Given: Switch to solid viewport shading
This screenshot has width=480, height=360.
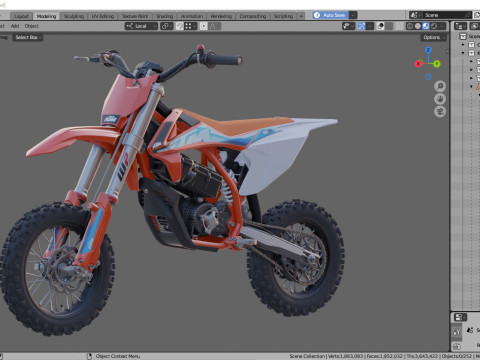Looking at the screenshot, I should [418, 26].
